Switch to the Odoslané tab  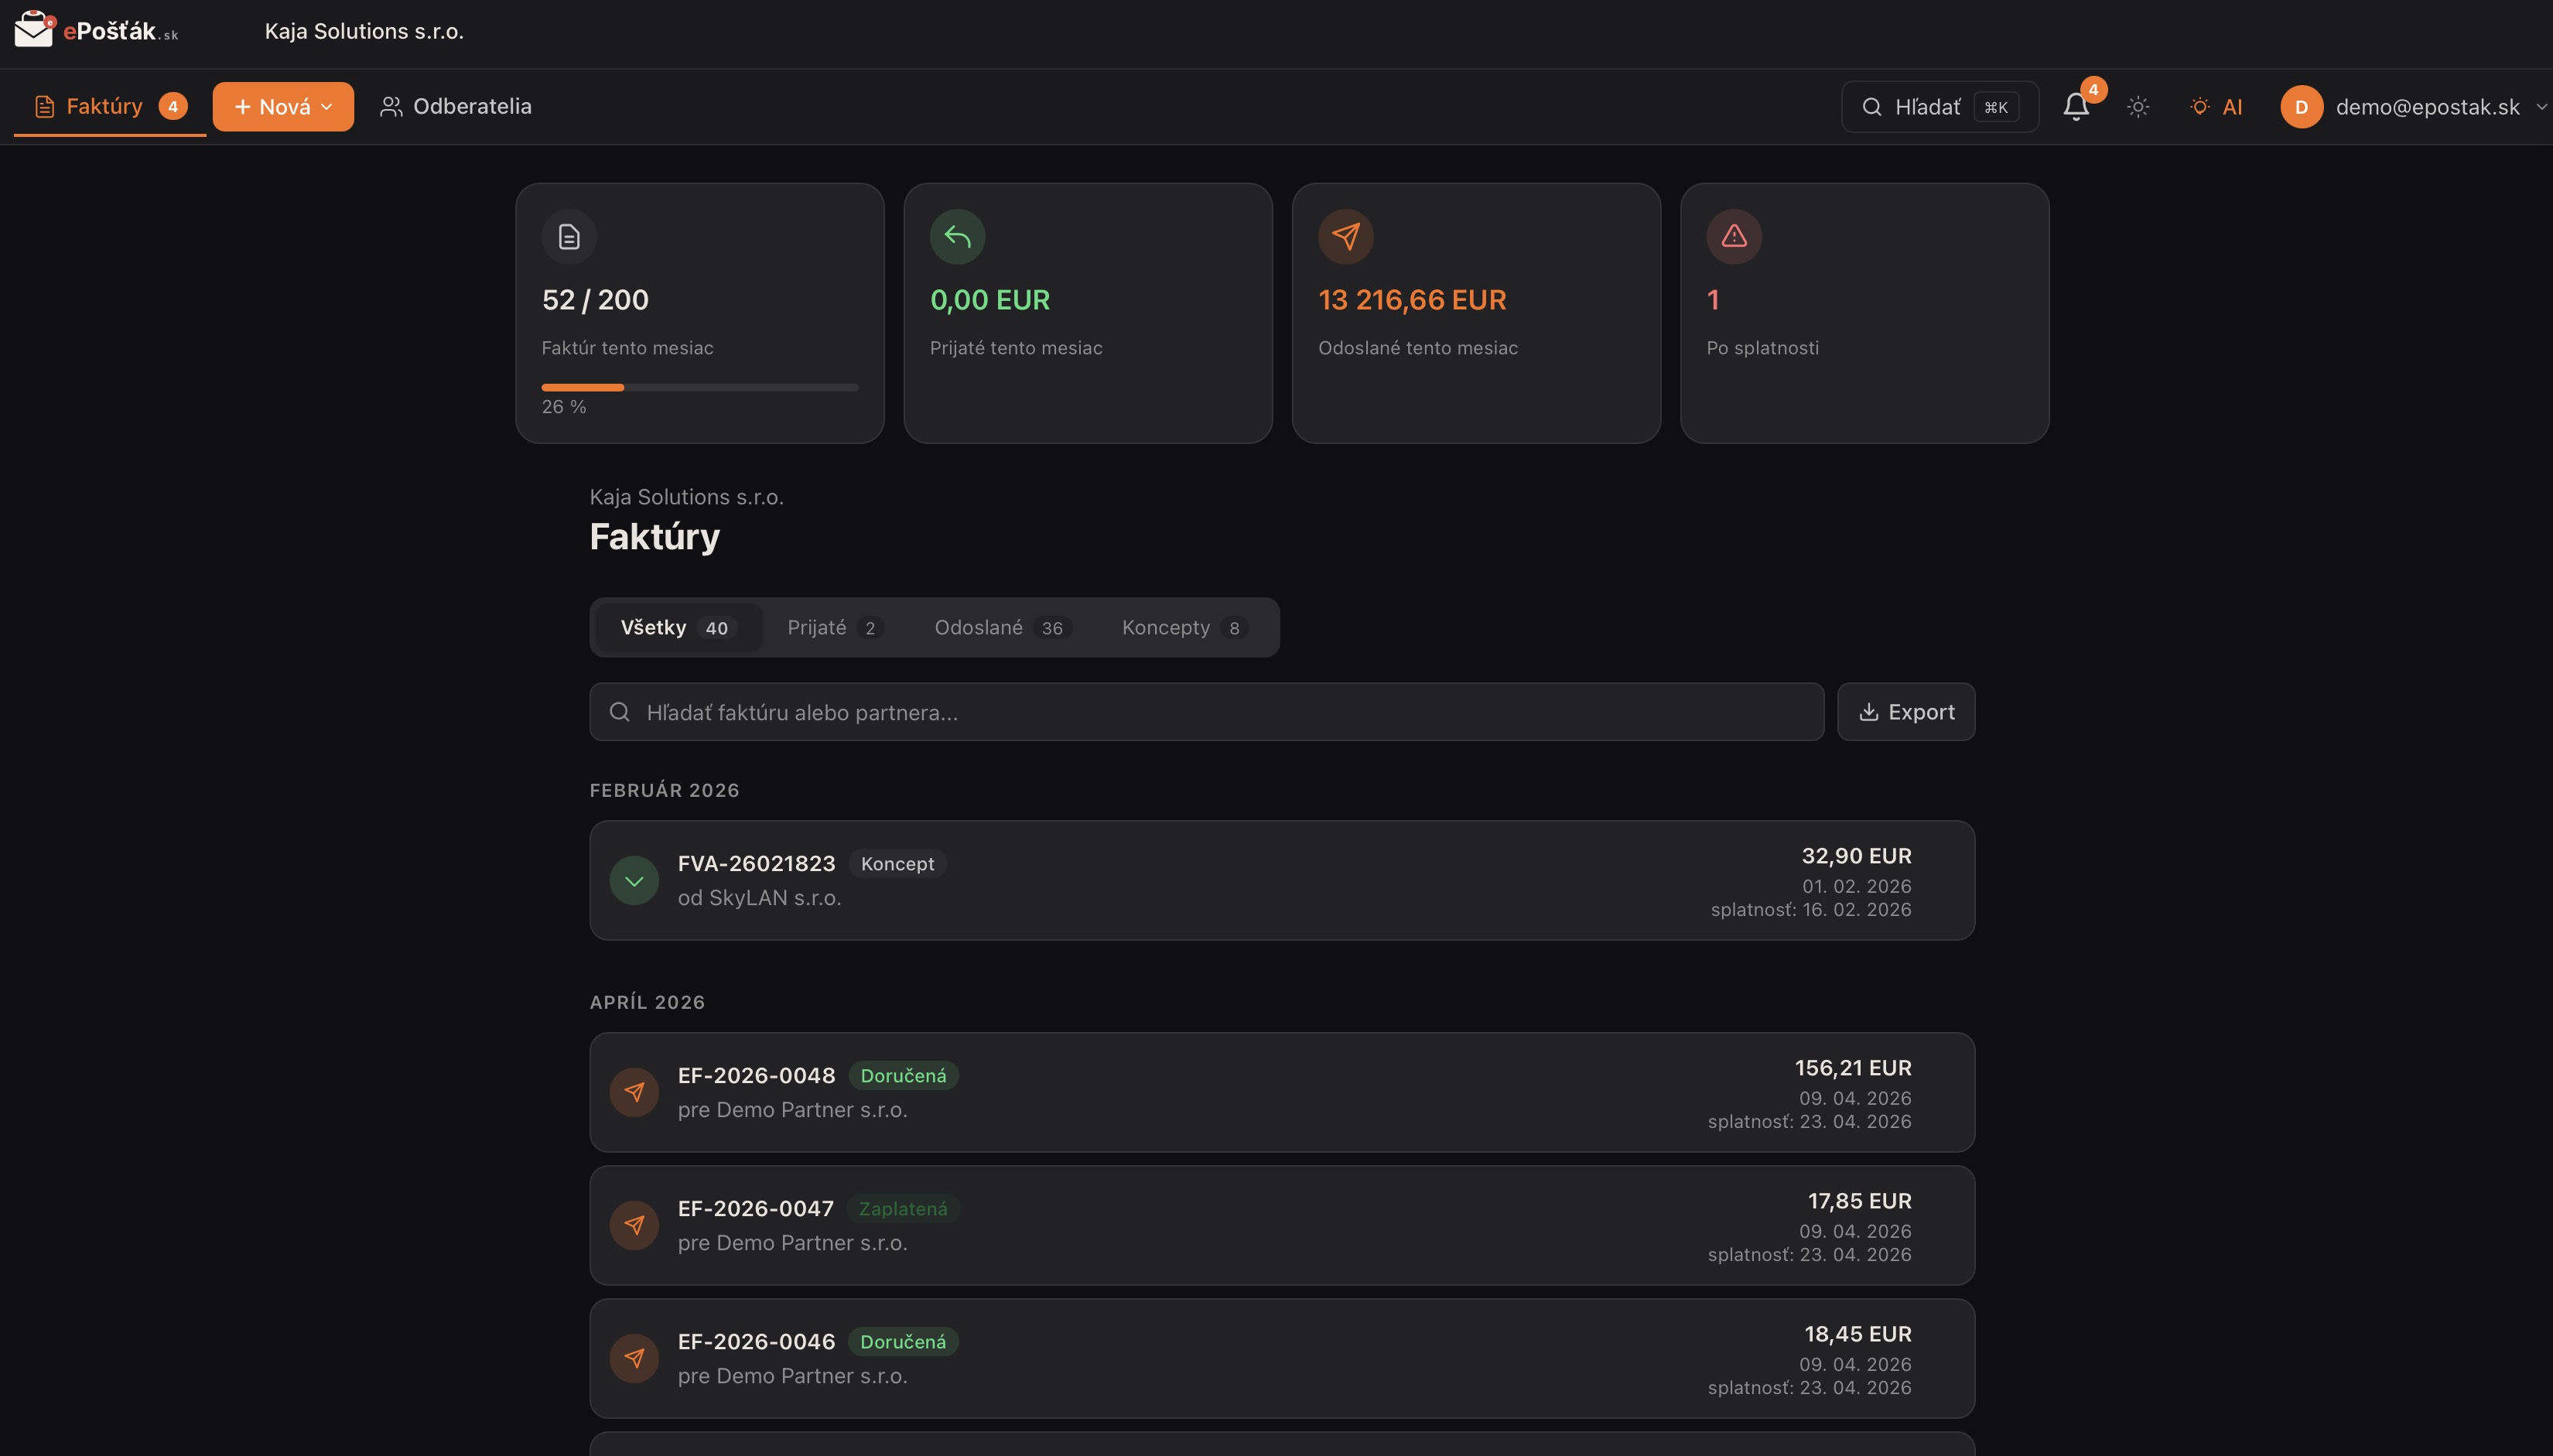coord(1000,627)
